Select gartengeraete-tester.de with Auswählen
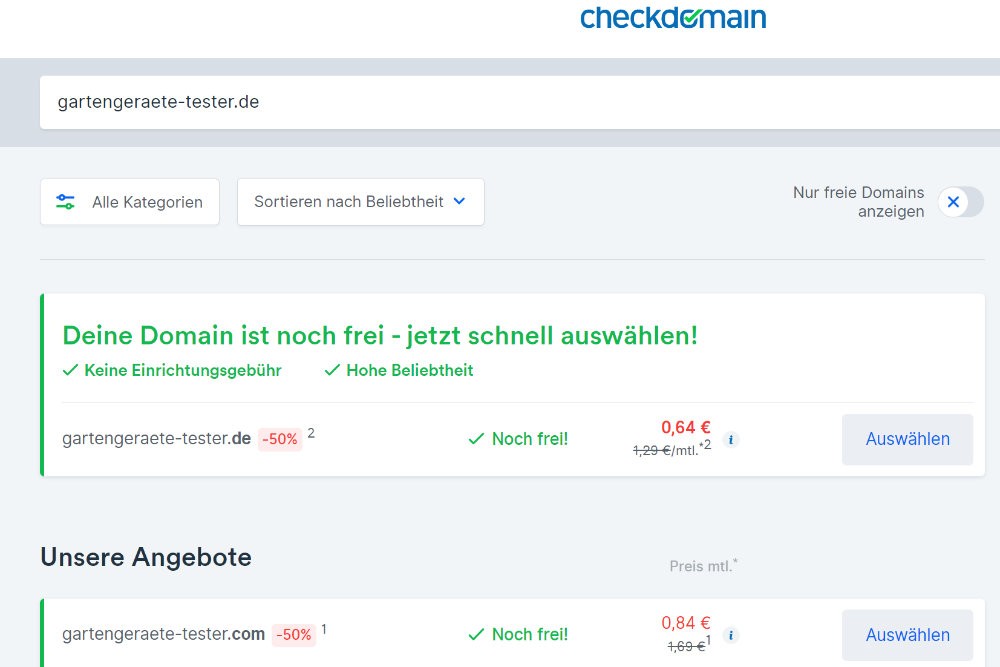Image resolution: width=1000 pixels, height=667 pixels. [907, 439]
